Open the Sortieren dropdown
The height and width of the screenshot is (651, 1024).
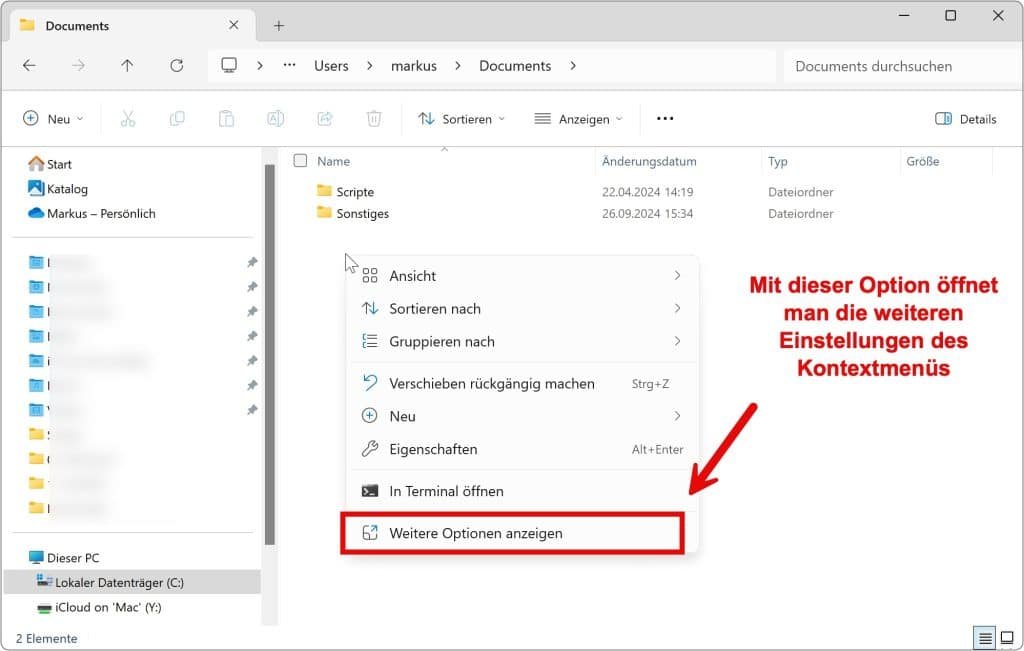pyautogui.click(x=461, y=118)
